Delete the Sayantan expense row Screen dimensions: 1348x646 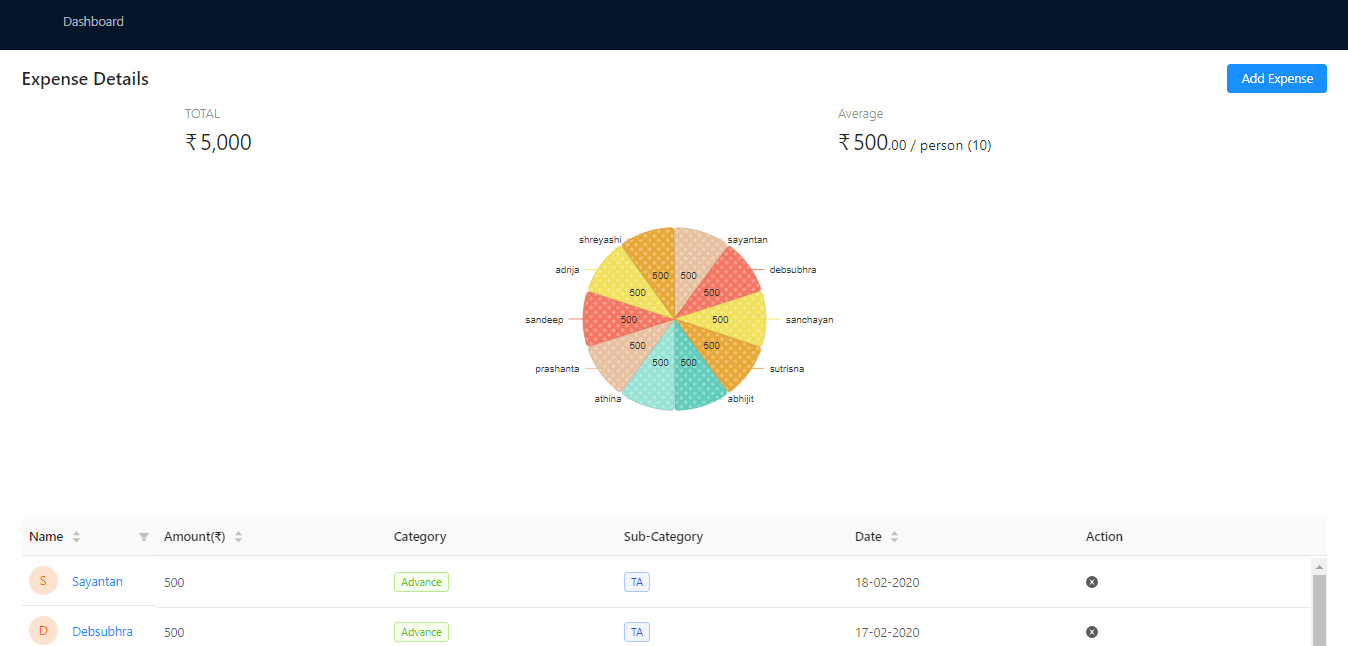point(1092,582)
